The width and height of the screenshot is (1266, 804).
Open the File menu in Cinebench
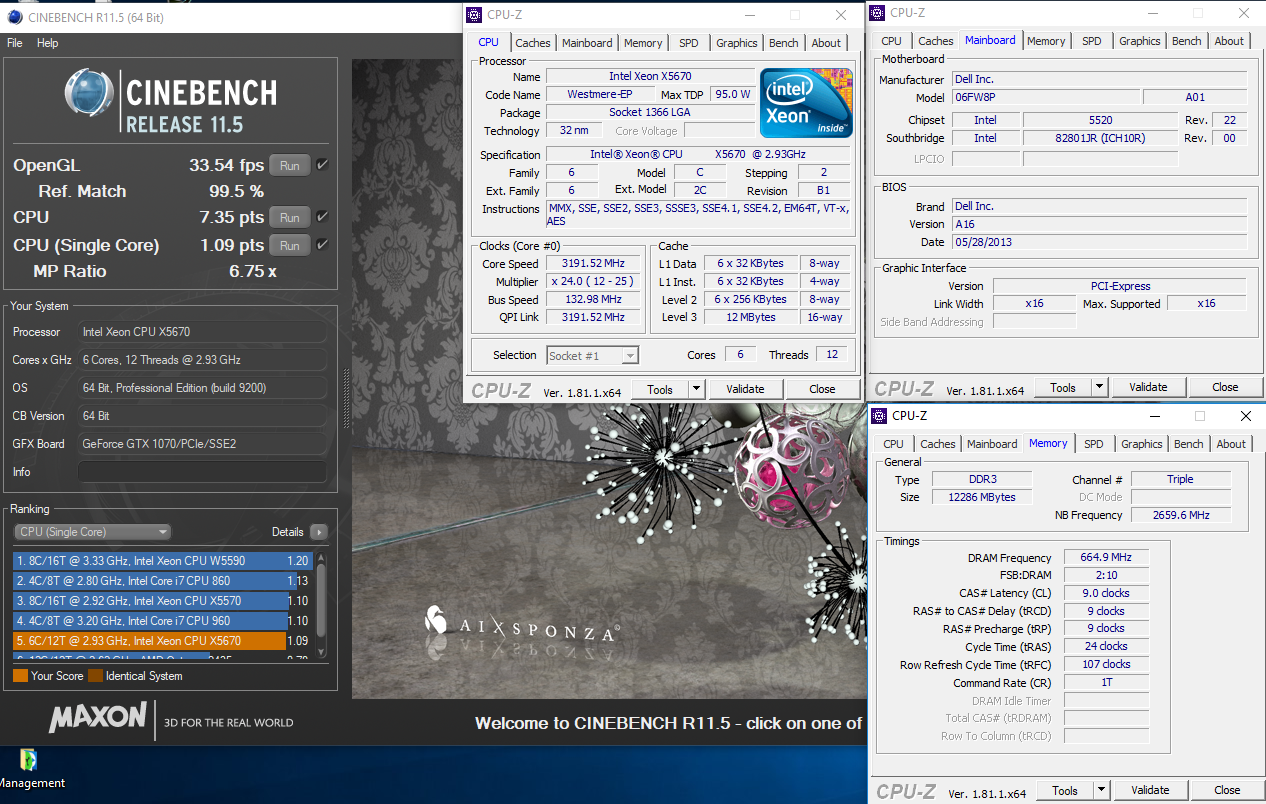(x=15, y=43)
